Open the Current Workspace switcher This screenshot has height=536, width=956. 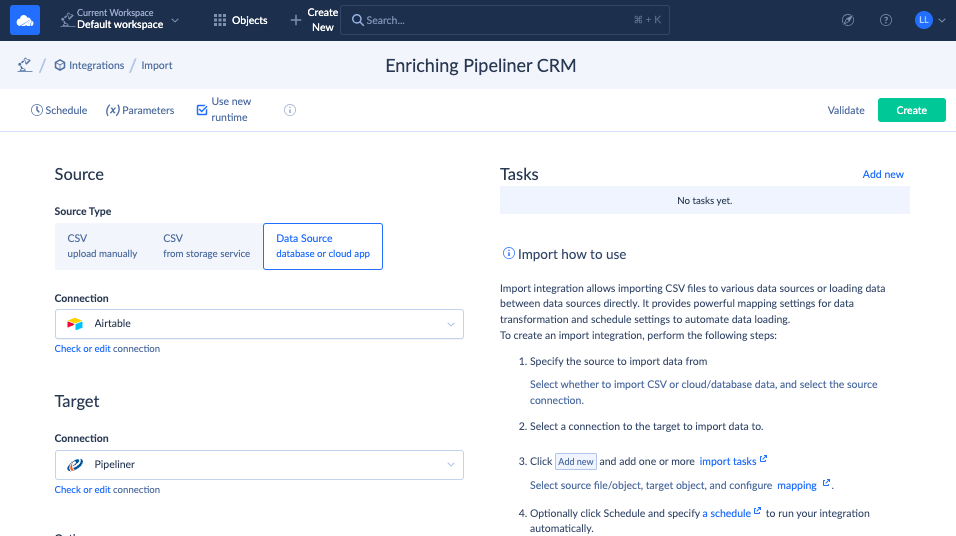pos(120,19)
